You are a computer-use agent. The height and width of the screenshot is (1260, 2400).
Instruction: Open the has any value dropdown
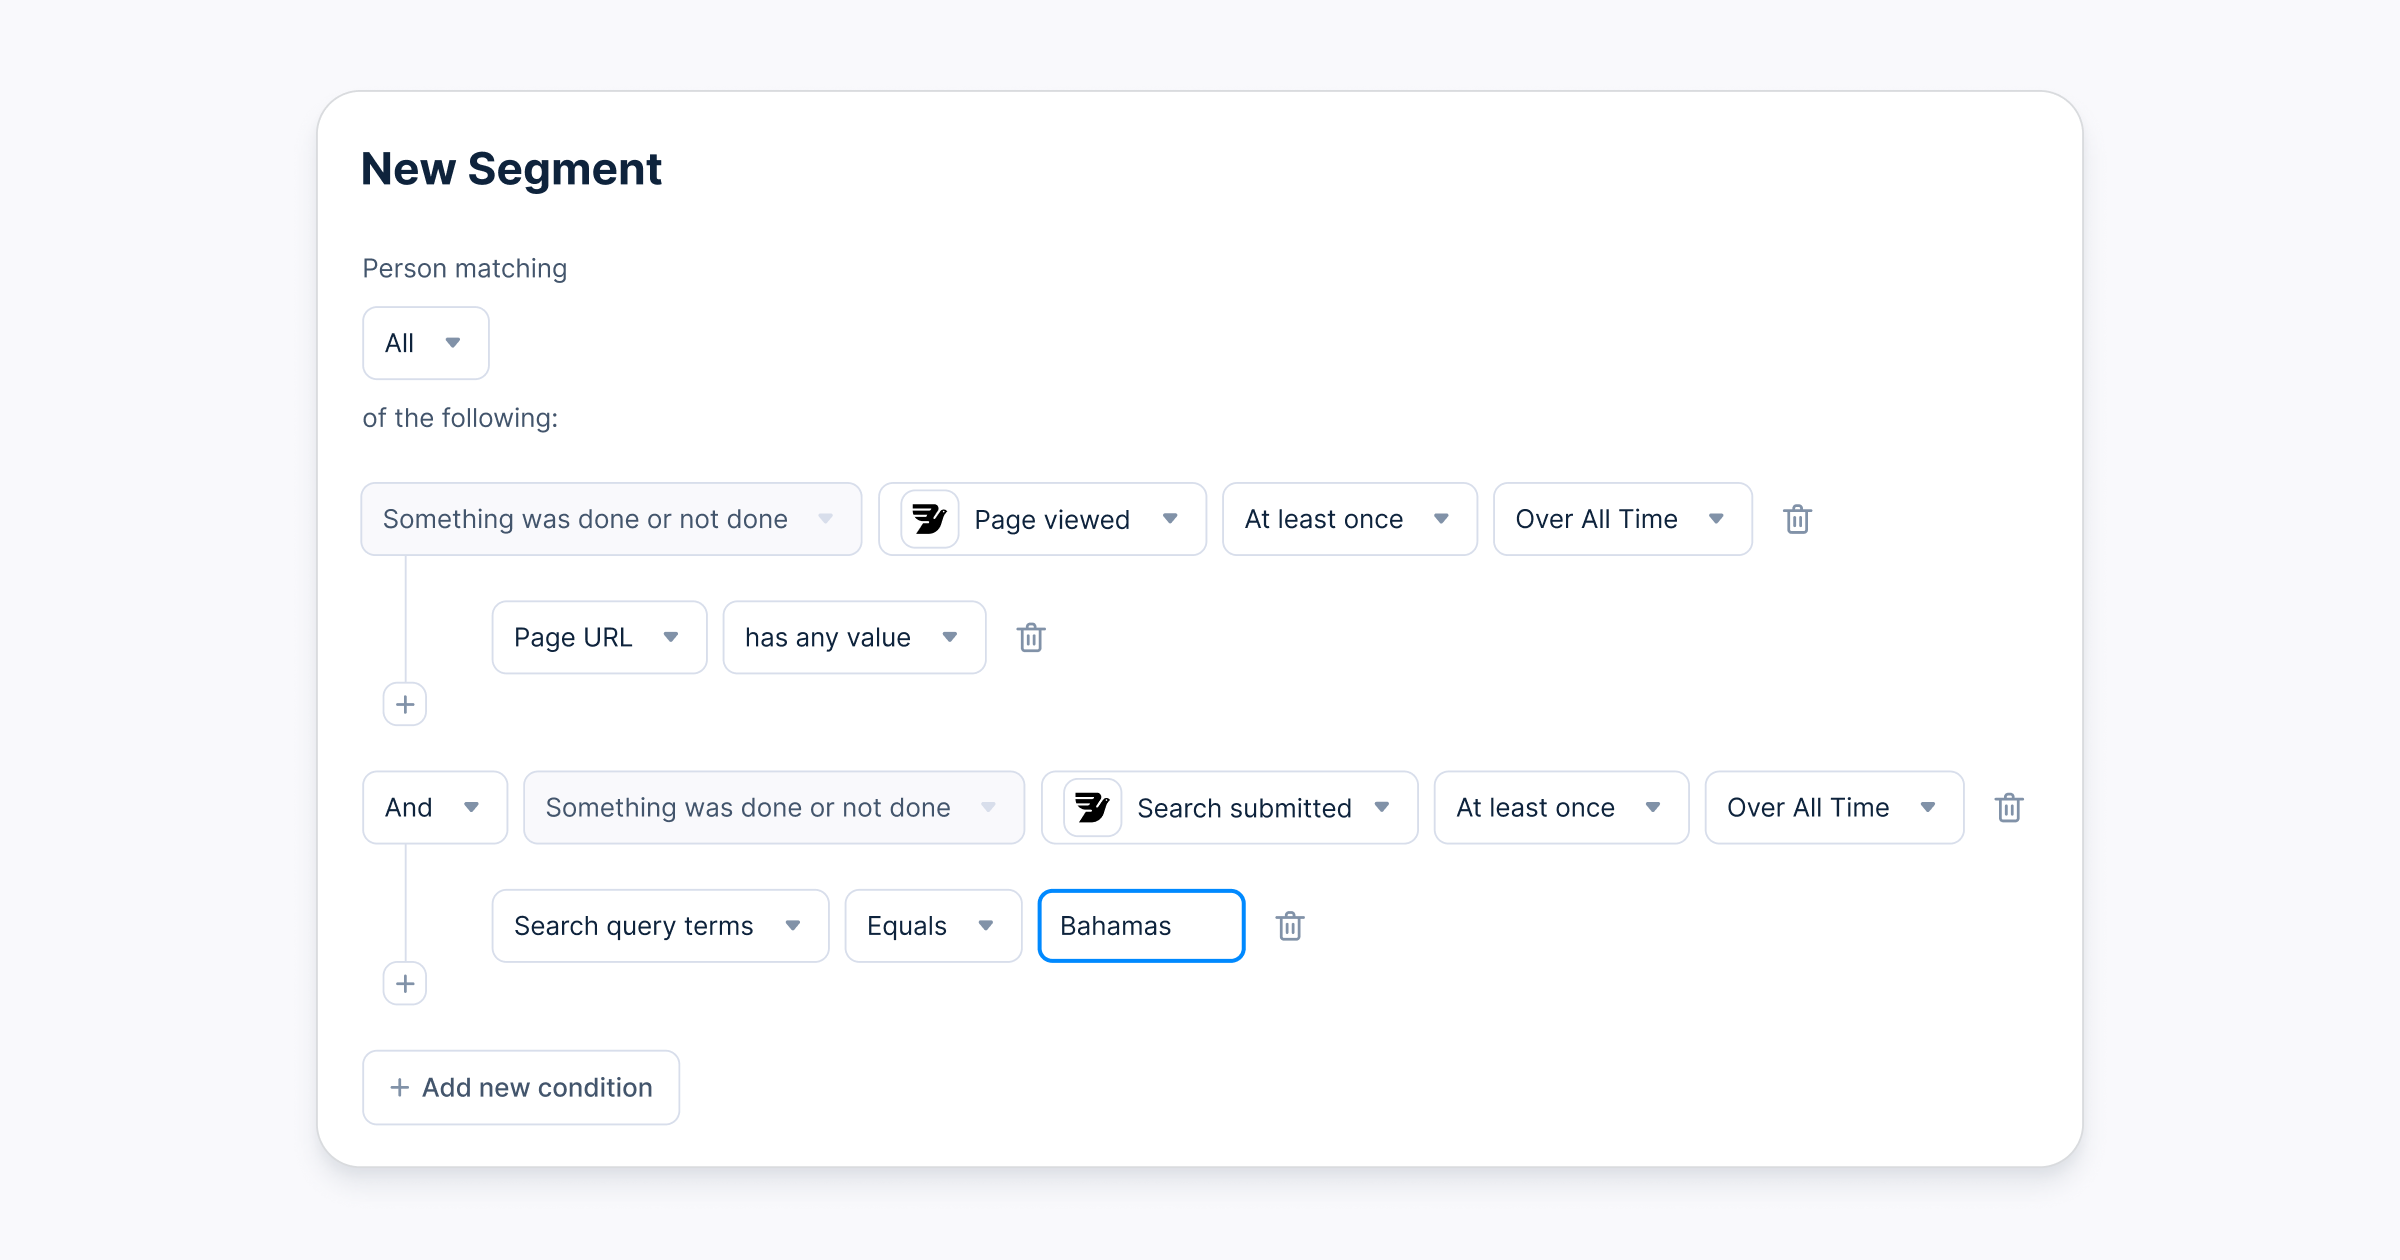853,637
